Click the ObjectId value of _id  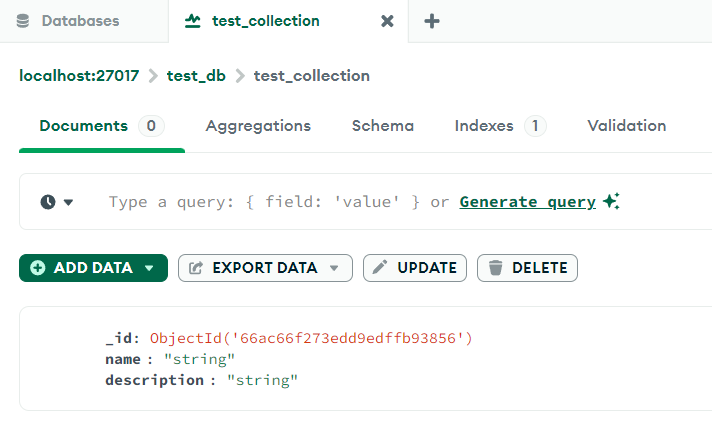tap(311, 338)
